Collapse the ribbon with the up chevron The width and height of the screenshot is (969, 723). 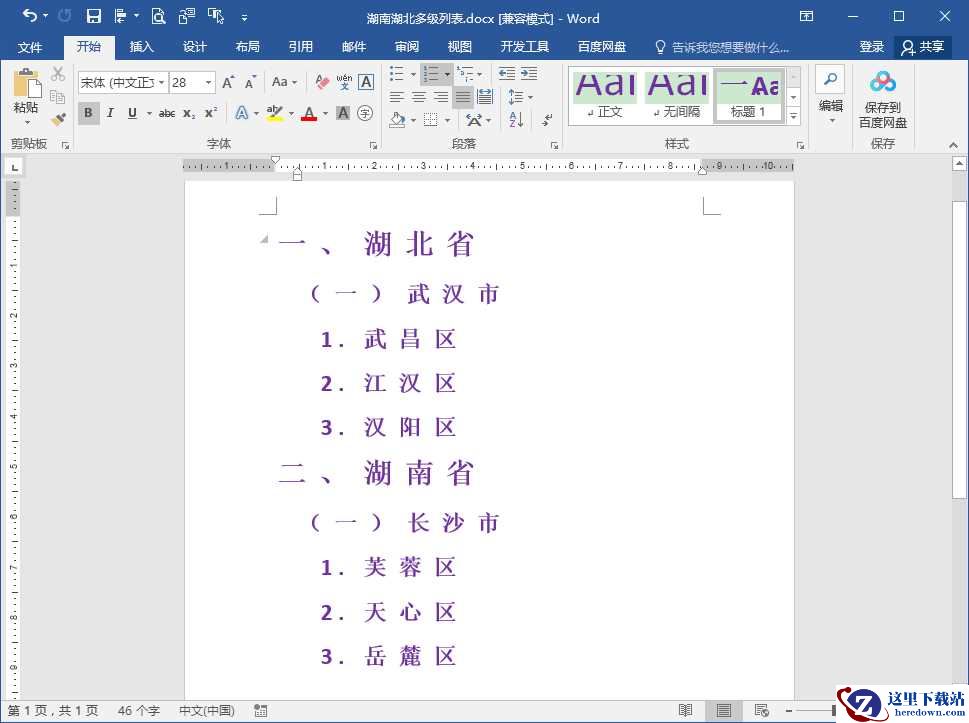pos(954,145)
